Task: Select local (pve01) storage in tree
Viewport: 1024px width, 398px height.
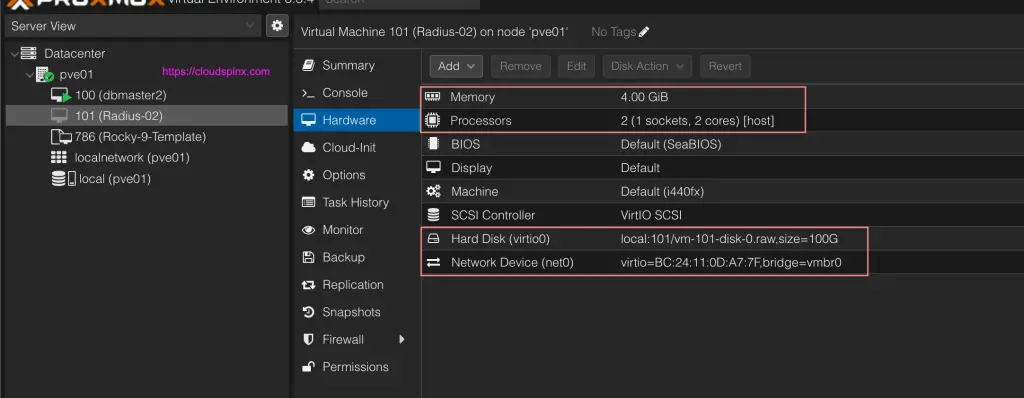Action: (147, 178)
